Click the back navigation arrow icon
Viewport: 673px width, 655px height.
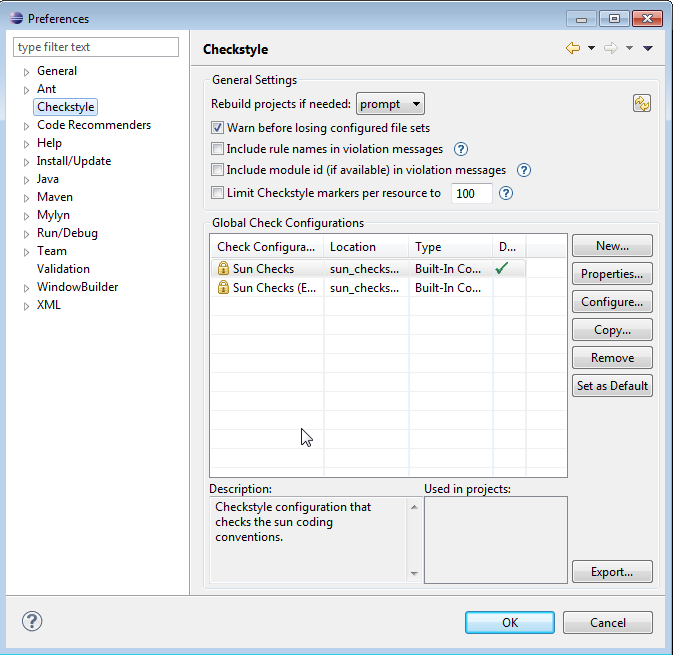[x=572, y=48]
